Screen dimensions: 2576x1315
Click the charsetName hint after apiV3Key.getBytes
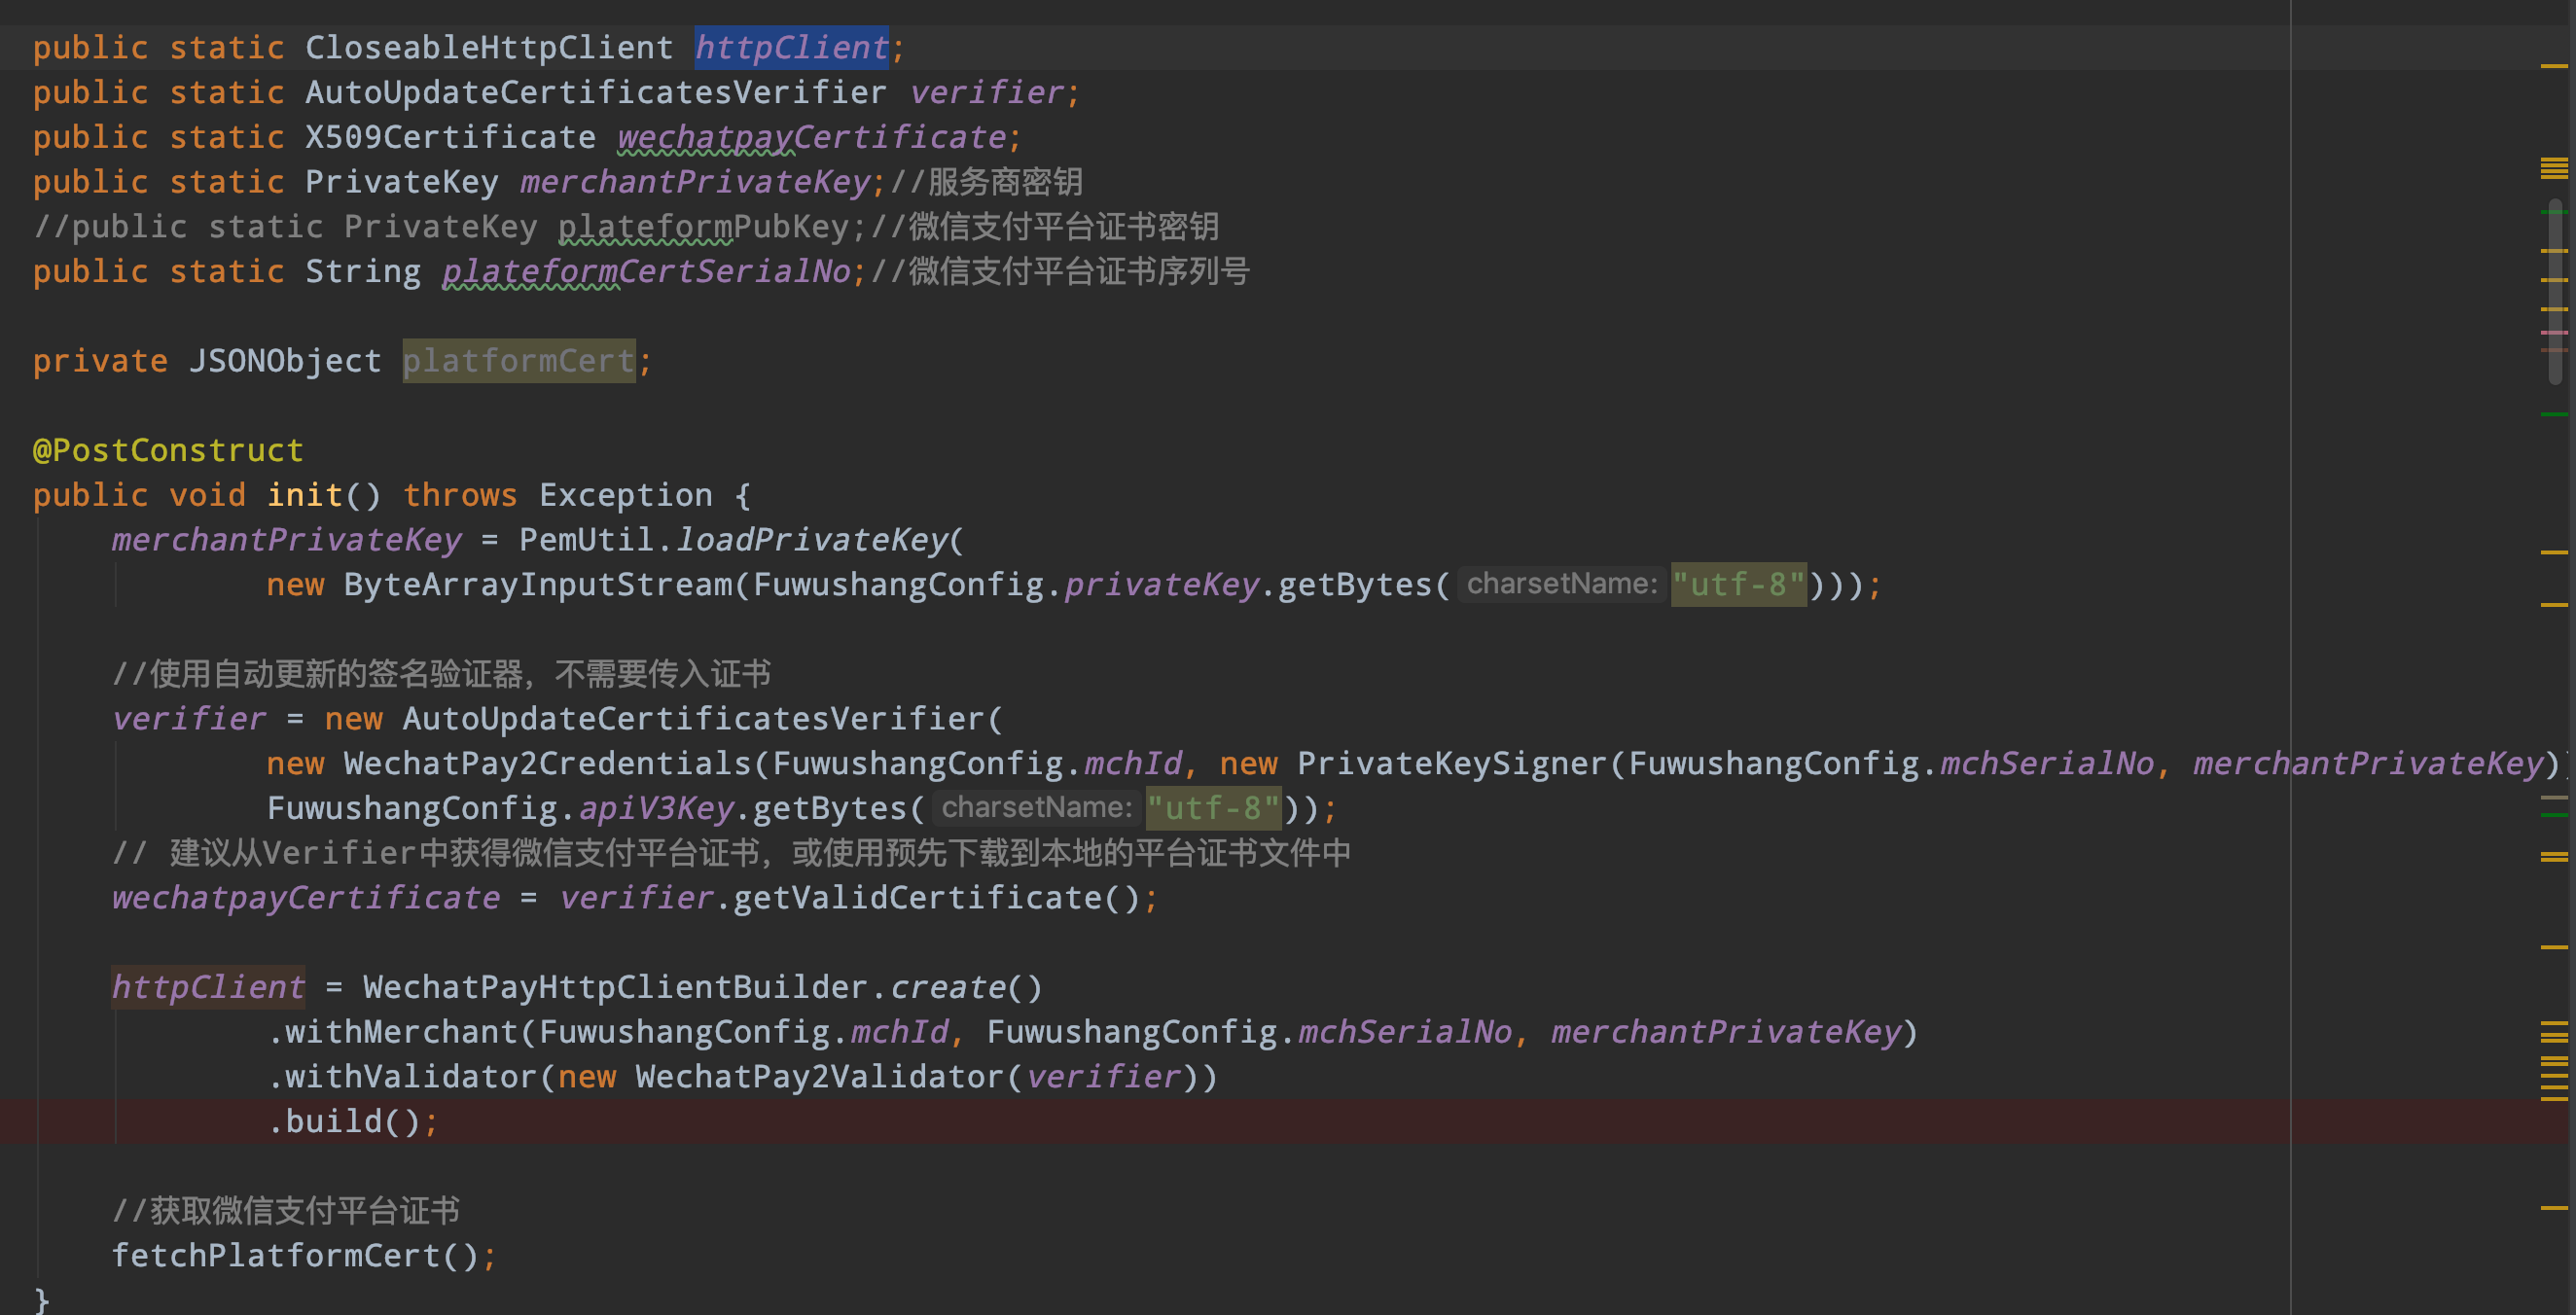pyautogui.click(x=1036, y=808)
